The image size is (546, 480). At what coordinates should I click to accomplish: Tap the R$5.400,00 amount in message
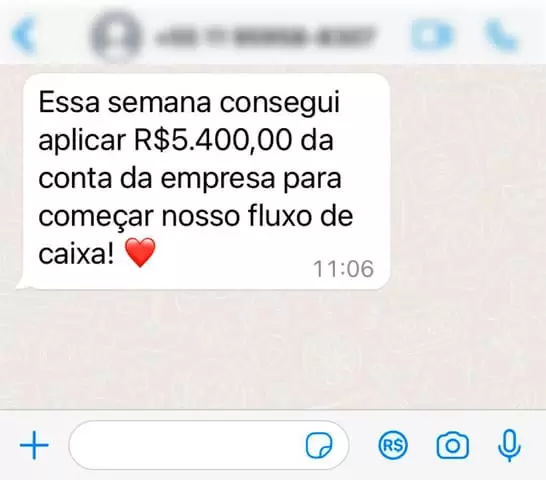213,141
